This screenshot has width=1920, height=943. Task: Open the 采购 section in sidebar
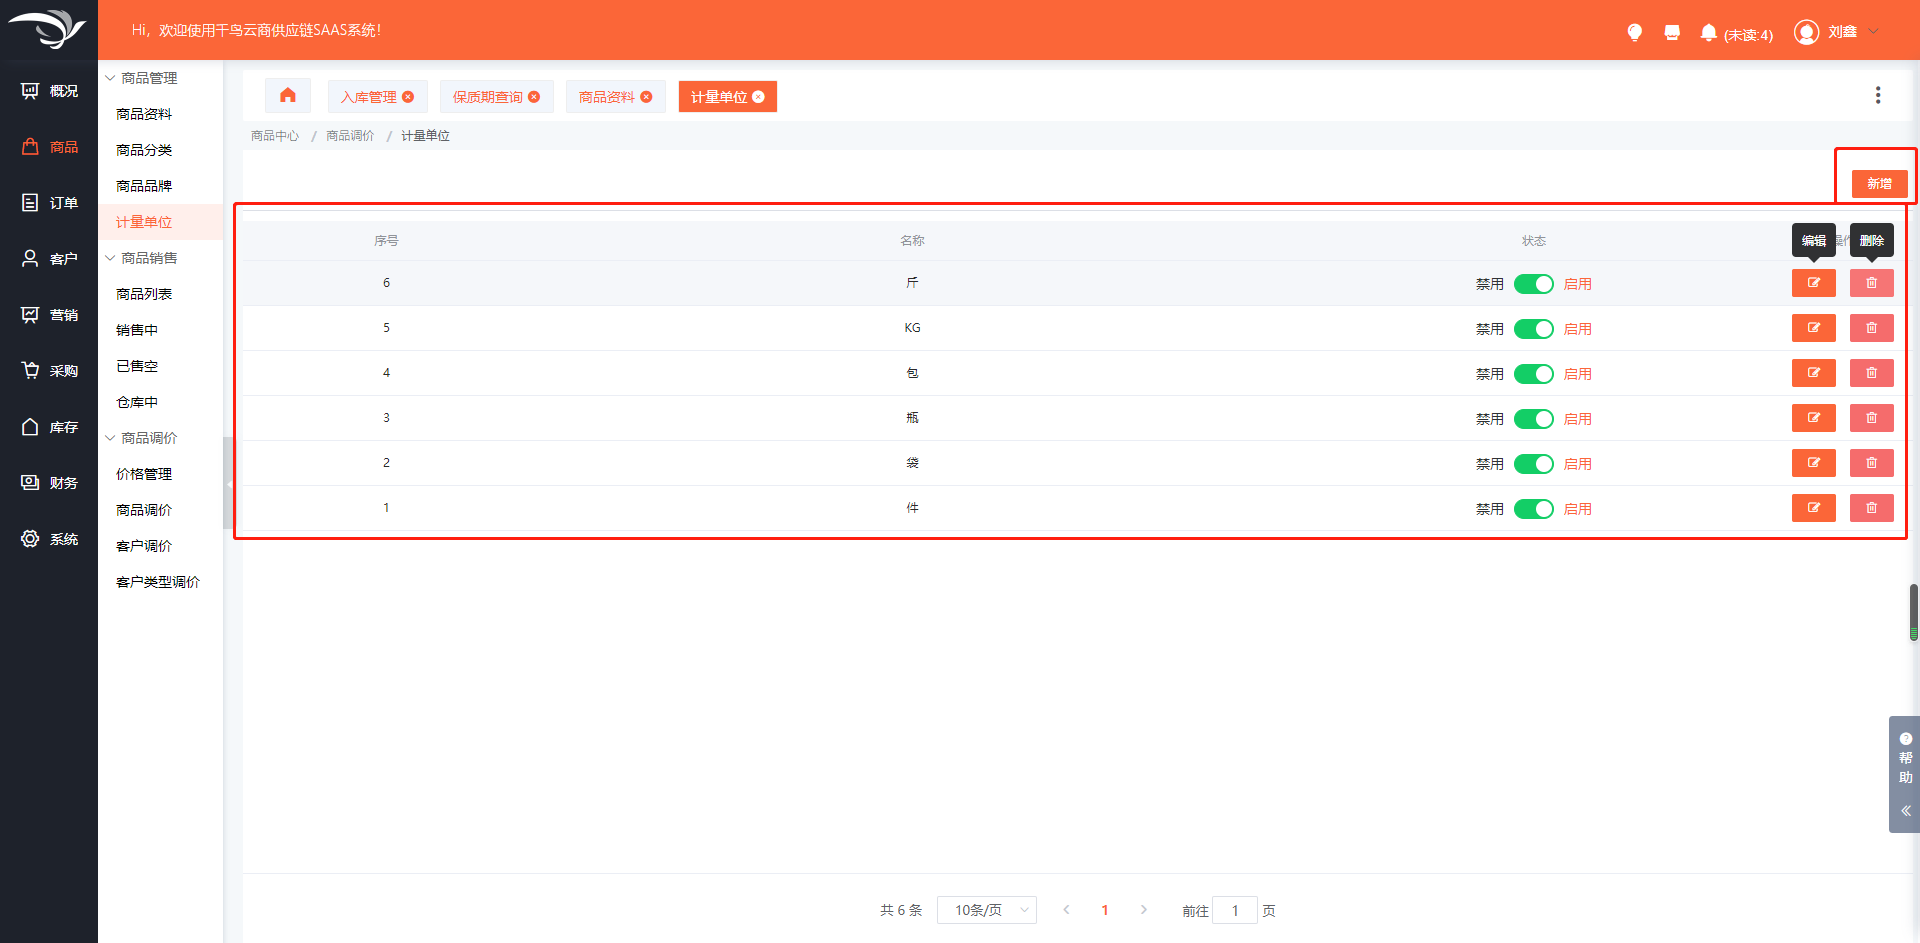tap(49, 371)
